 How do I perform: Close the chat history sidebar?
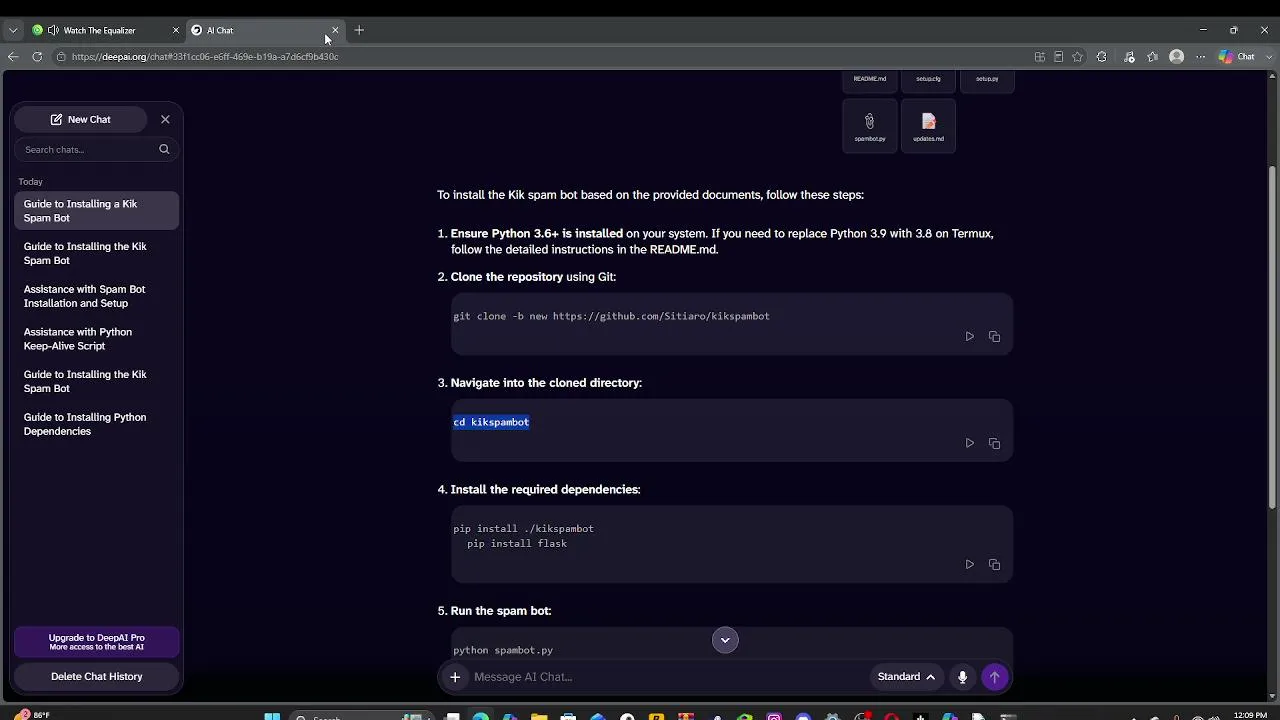coord(165,119)
